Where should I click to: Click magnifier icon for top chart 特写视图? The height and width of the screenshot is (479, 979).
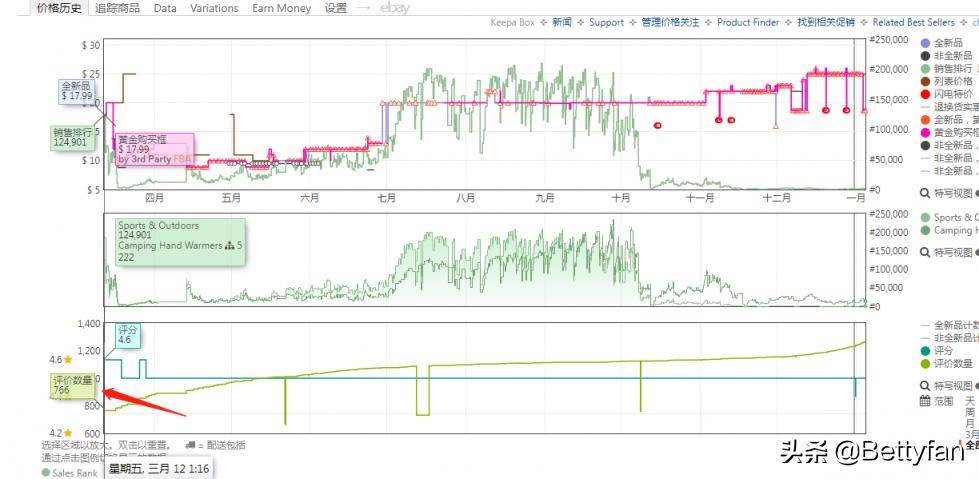pyautogui.click(x=925, y=194)
